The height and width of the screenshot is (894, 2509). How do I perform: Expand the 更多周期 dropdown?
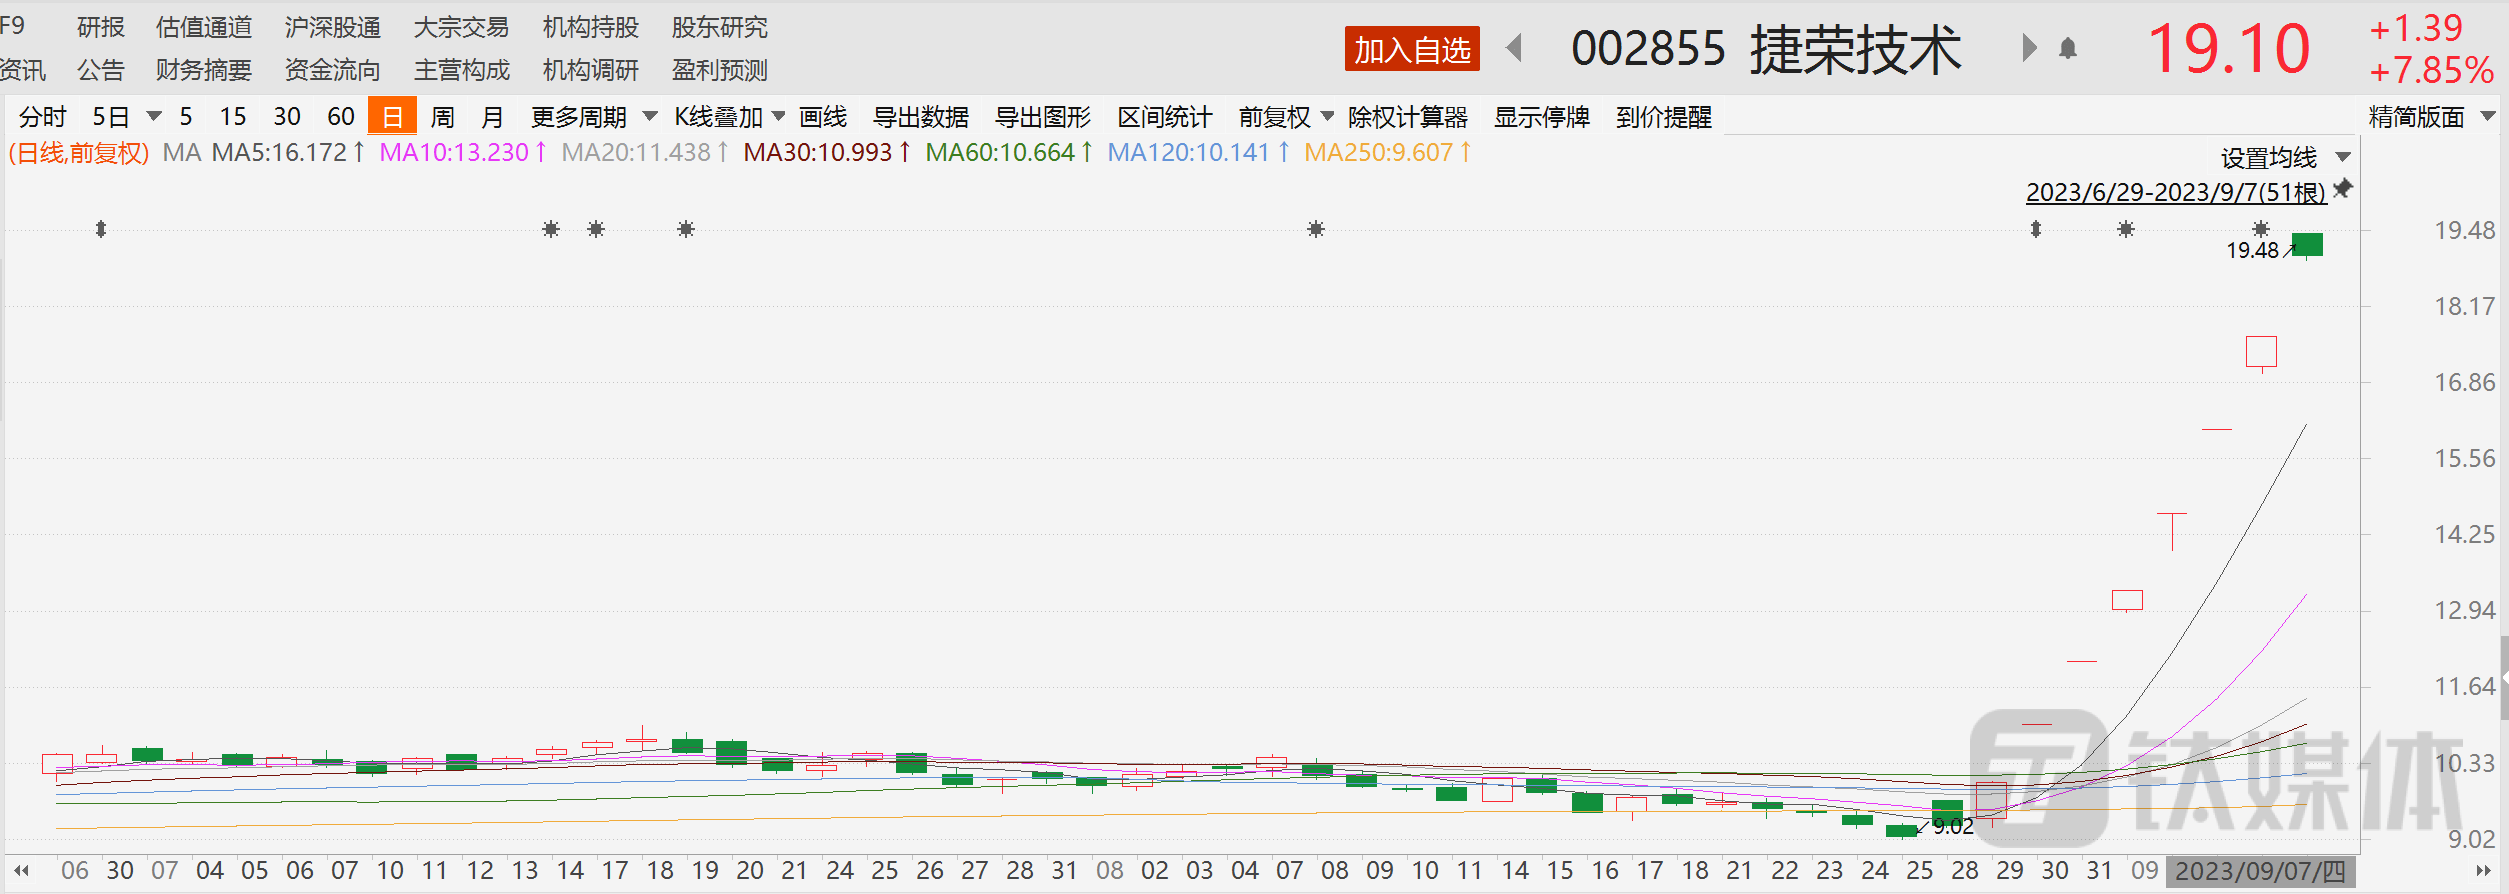pyautogui.click(x=593, y=117)
